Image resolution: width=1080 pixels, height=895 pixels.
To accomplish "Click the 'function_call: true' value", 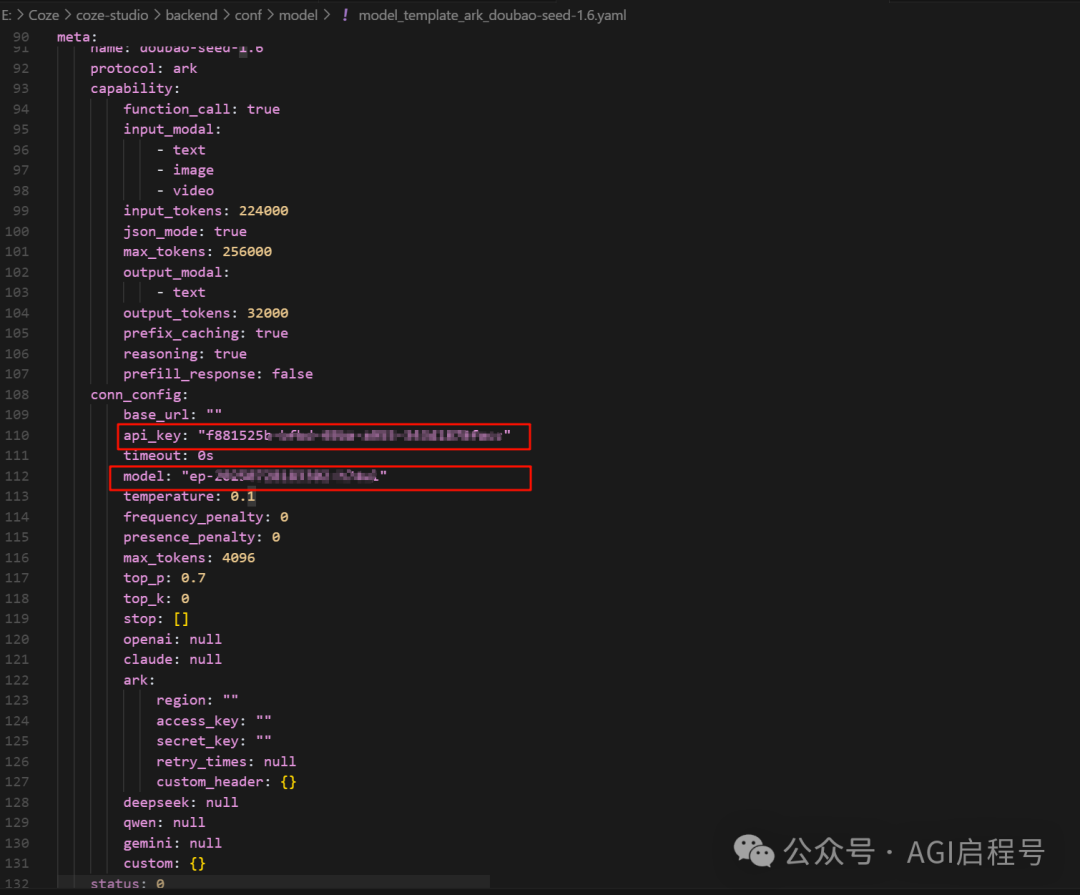I will click(263, 109).
